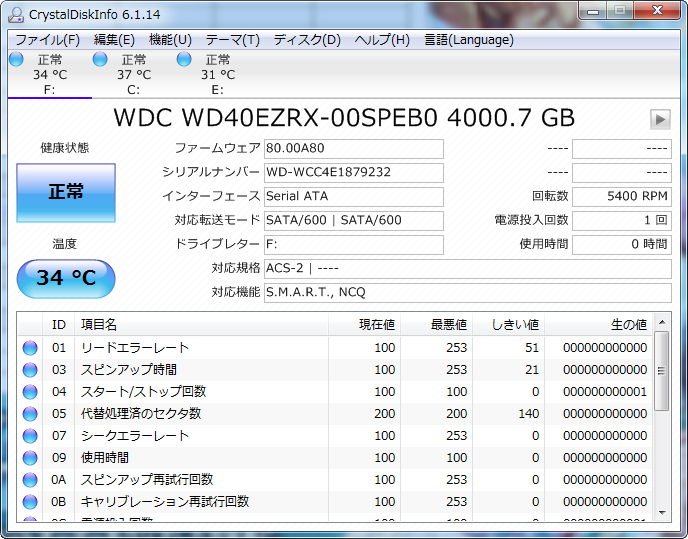
Task: Click the 正常 health status button
Action: (x=66, y=193)
